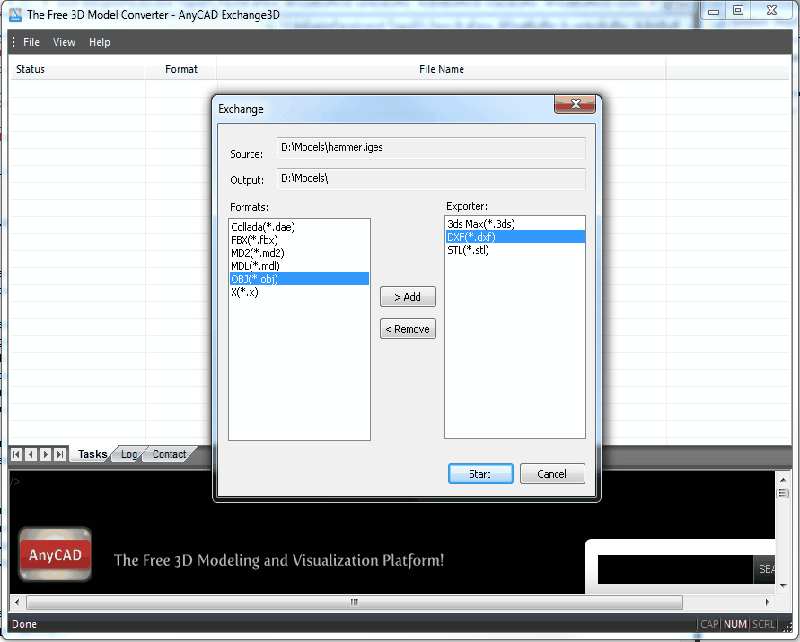
Task: Select OBJ(*.obj) format in the Formats list
Action: (298, 278)
